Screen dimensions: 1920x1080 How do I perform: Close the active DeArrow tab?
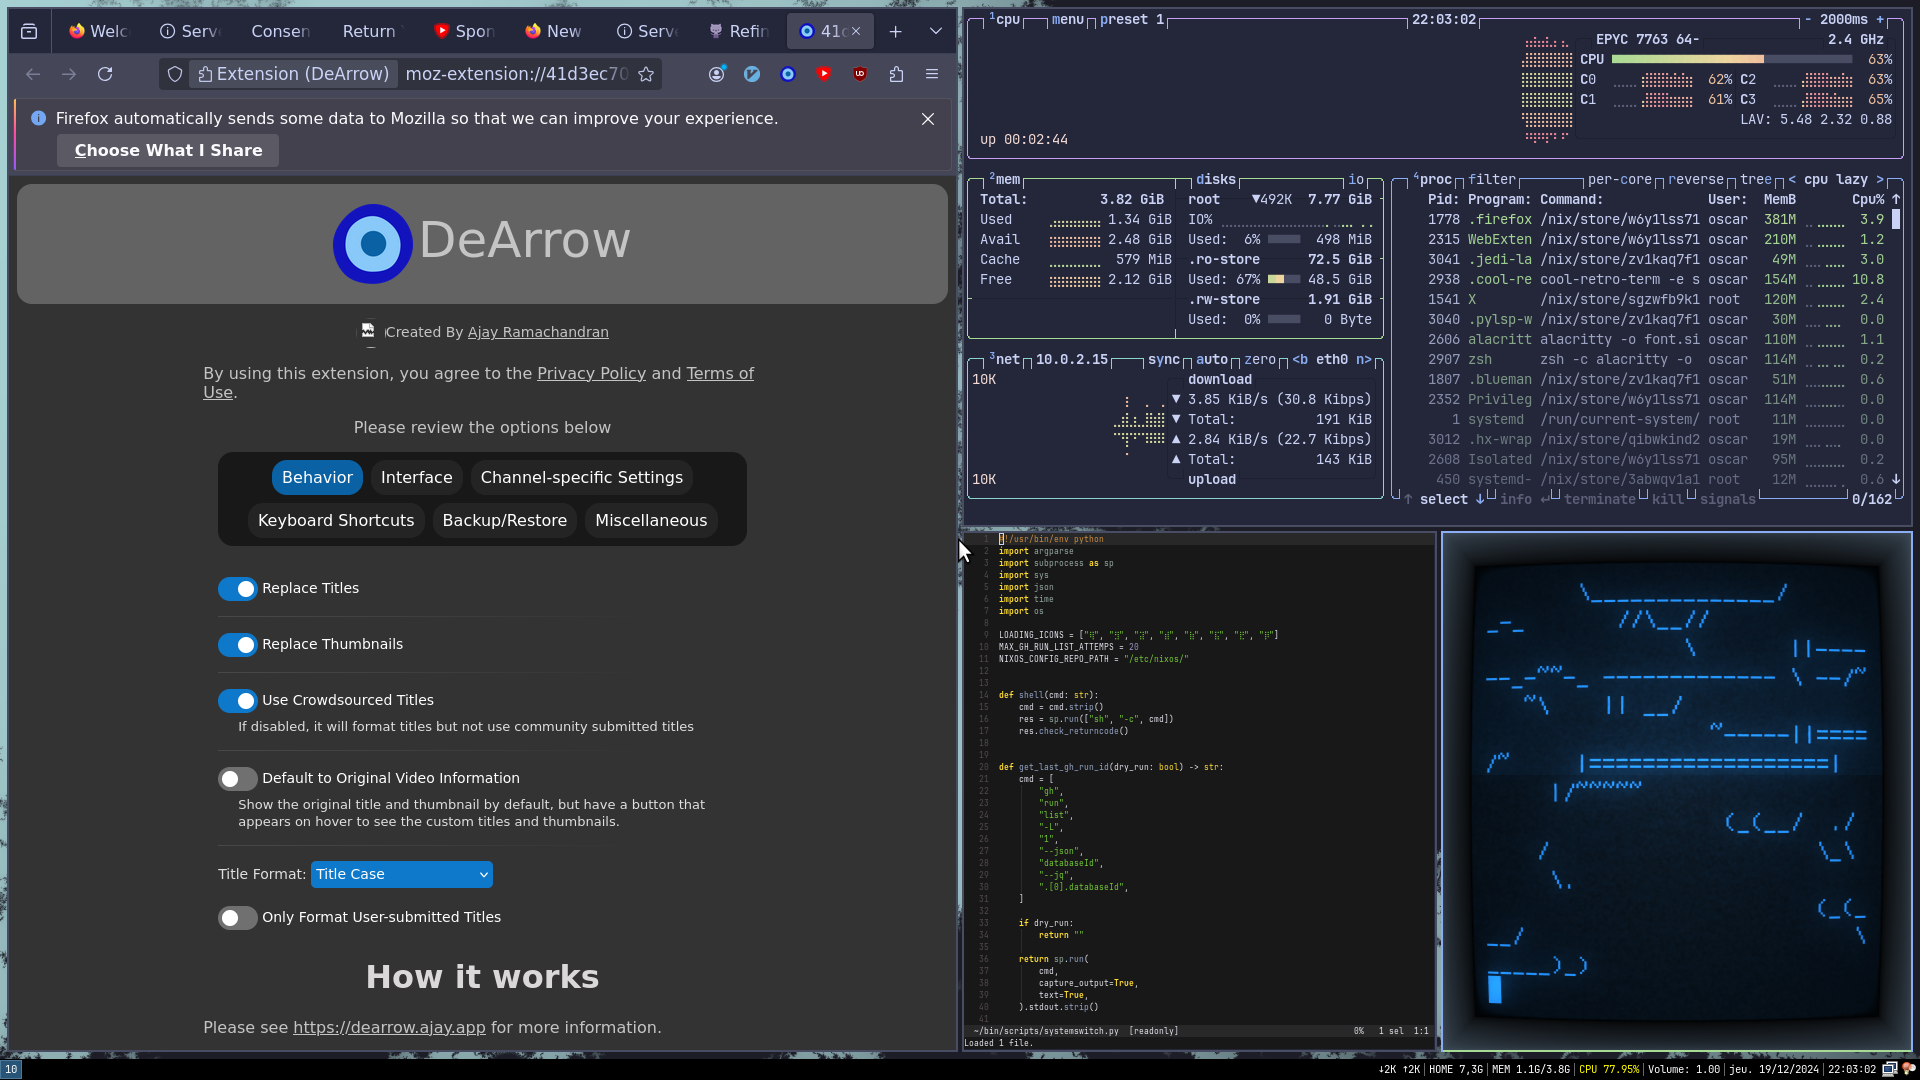pos(856,31)
